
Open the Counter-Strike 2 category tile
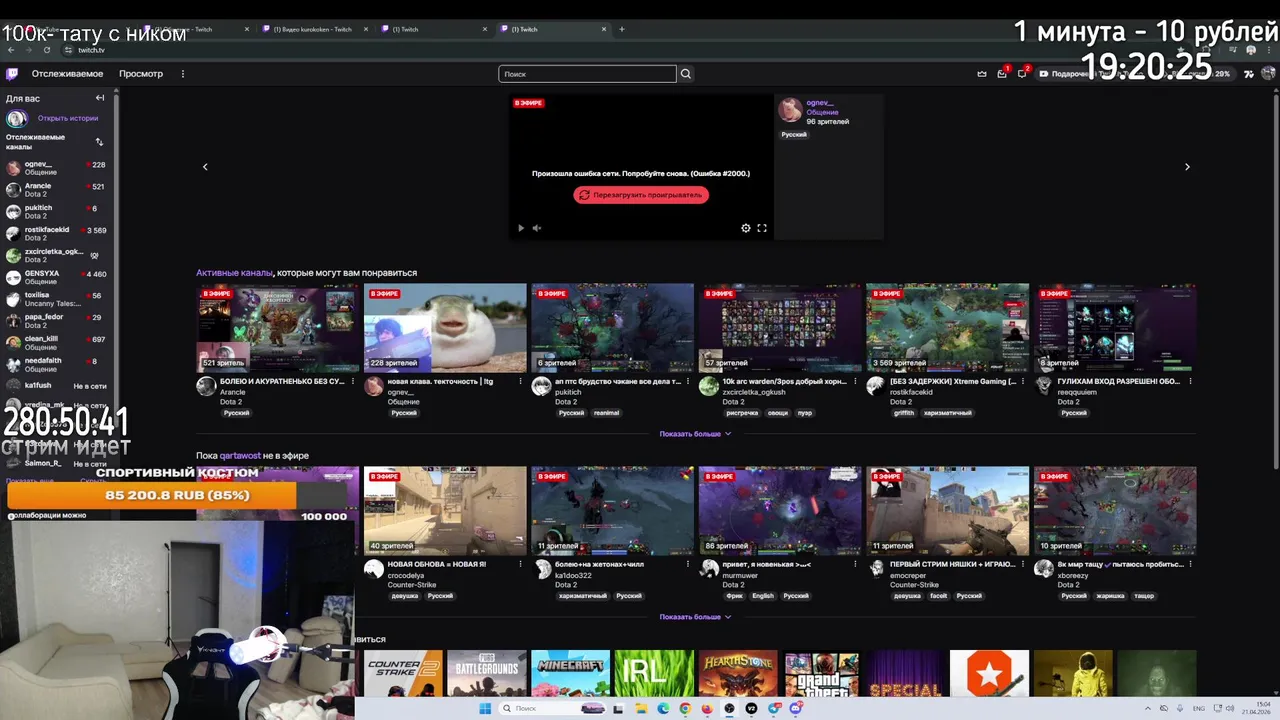403,673
